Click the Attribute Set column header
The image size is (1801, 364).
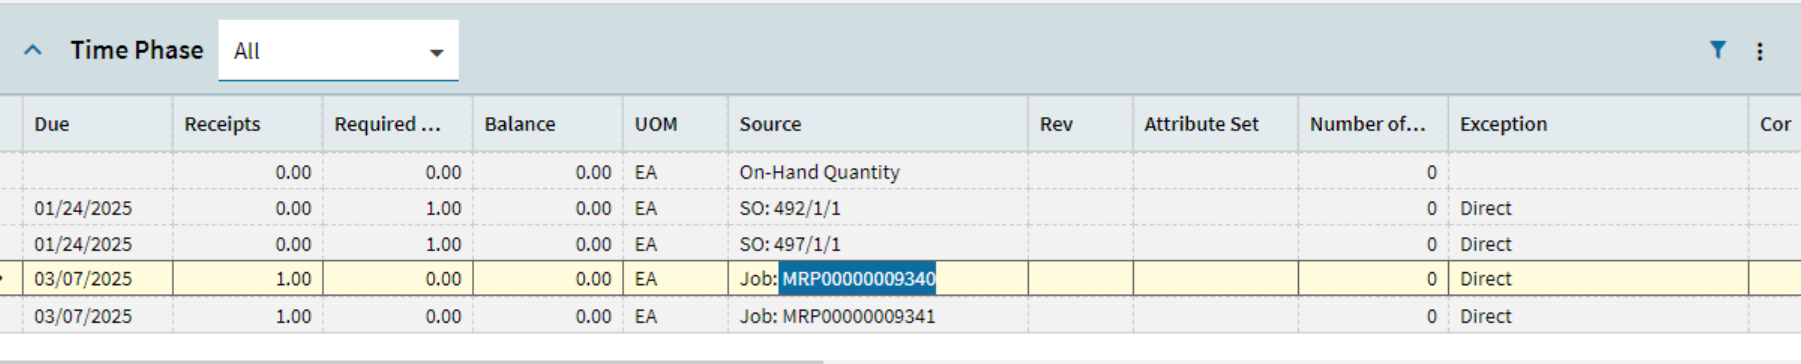pyautogui.click(x=1215, y=124)
